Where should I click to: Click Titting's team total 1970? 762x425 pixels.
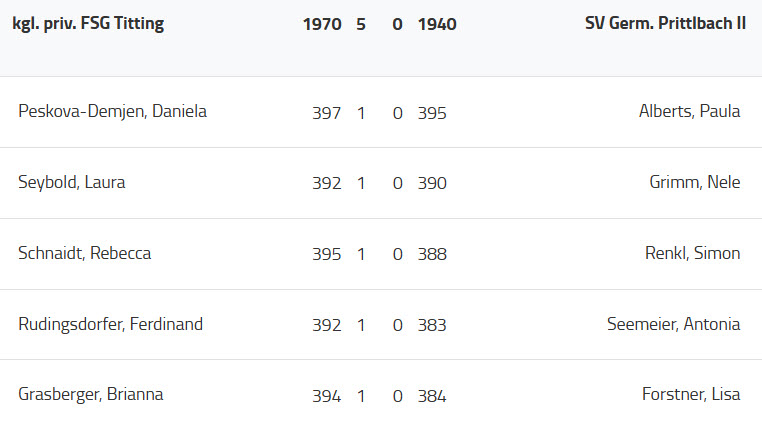coord(321,24)
